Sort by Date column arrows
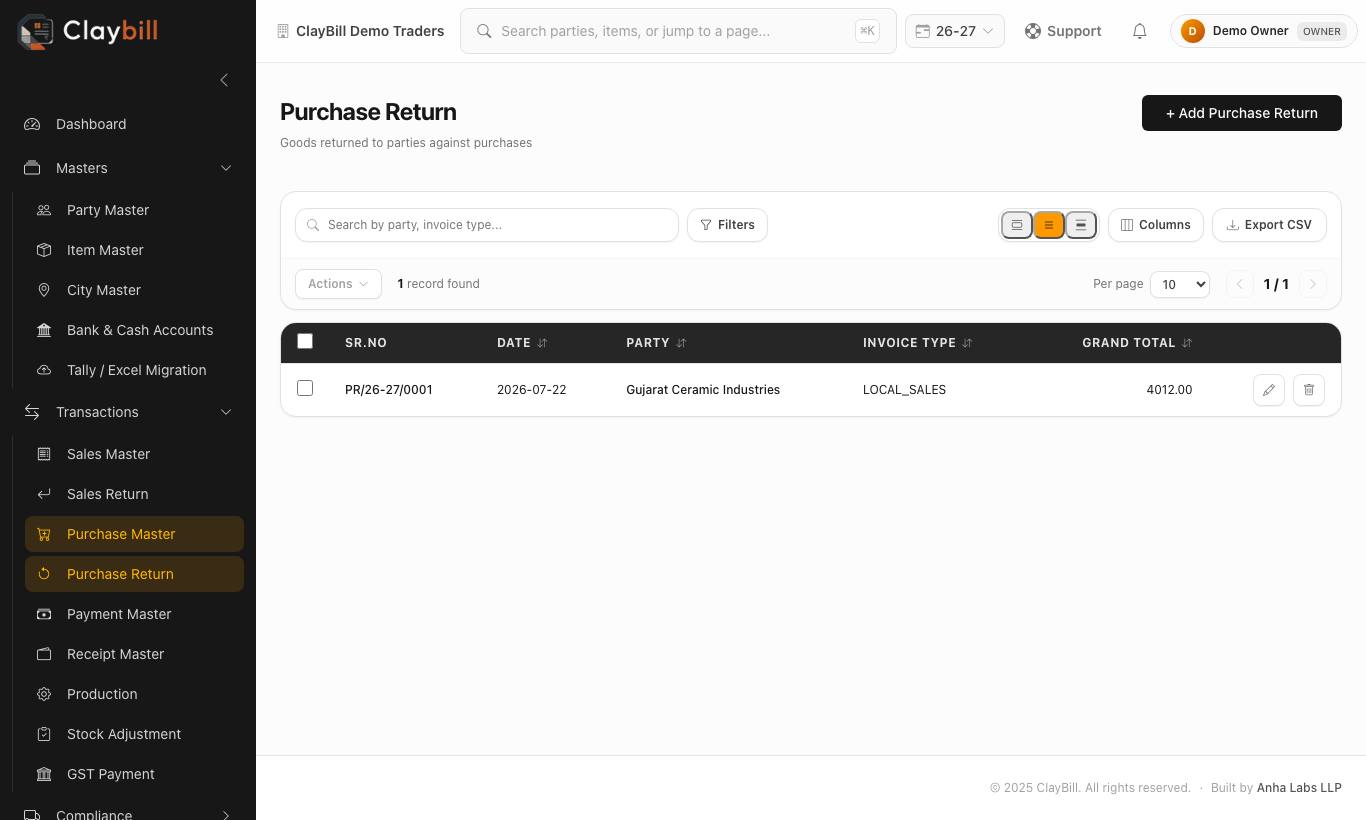 [x=542, y=343]
